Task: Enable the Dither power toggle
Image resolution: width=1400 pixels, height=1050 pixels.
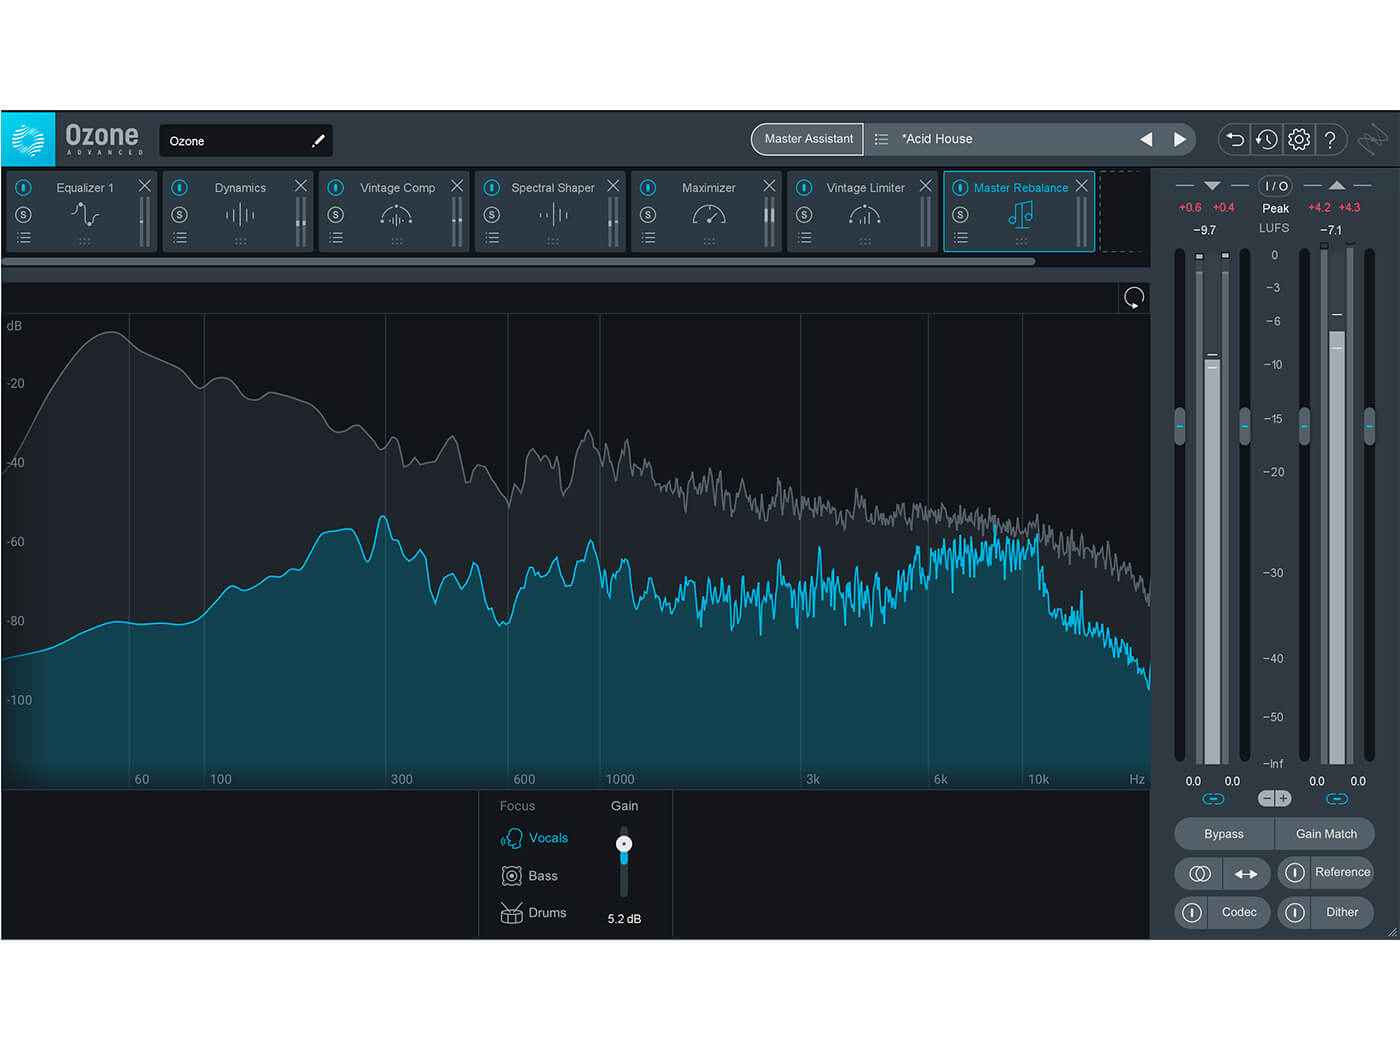Action: (1295, 912)
